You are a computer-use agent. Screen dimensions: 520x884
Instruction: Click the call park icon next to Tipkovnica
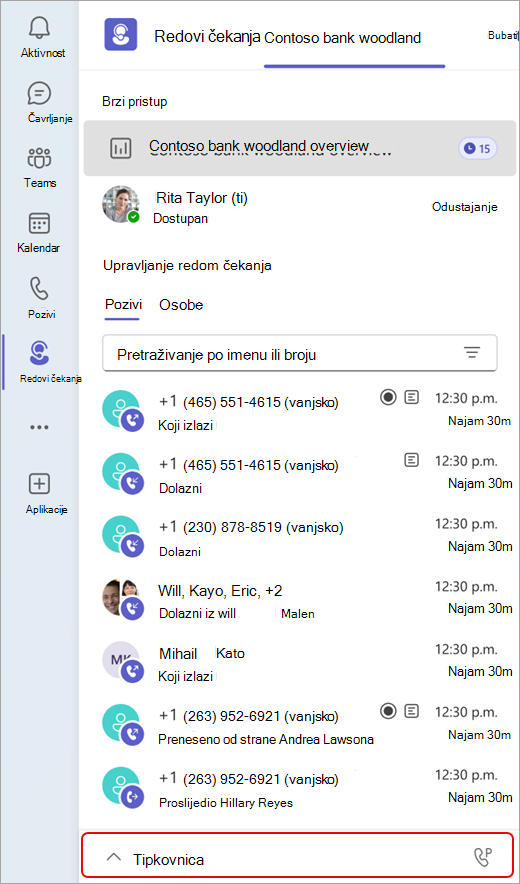point(482,859)
